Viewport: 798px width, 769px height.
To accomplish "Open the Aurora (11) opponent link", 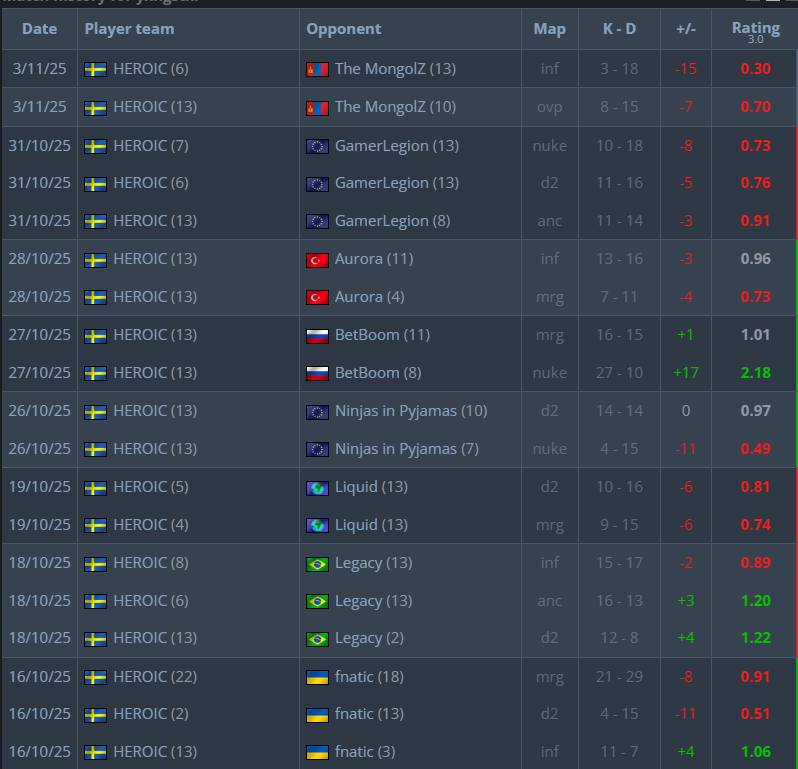I will coord(374,259).
